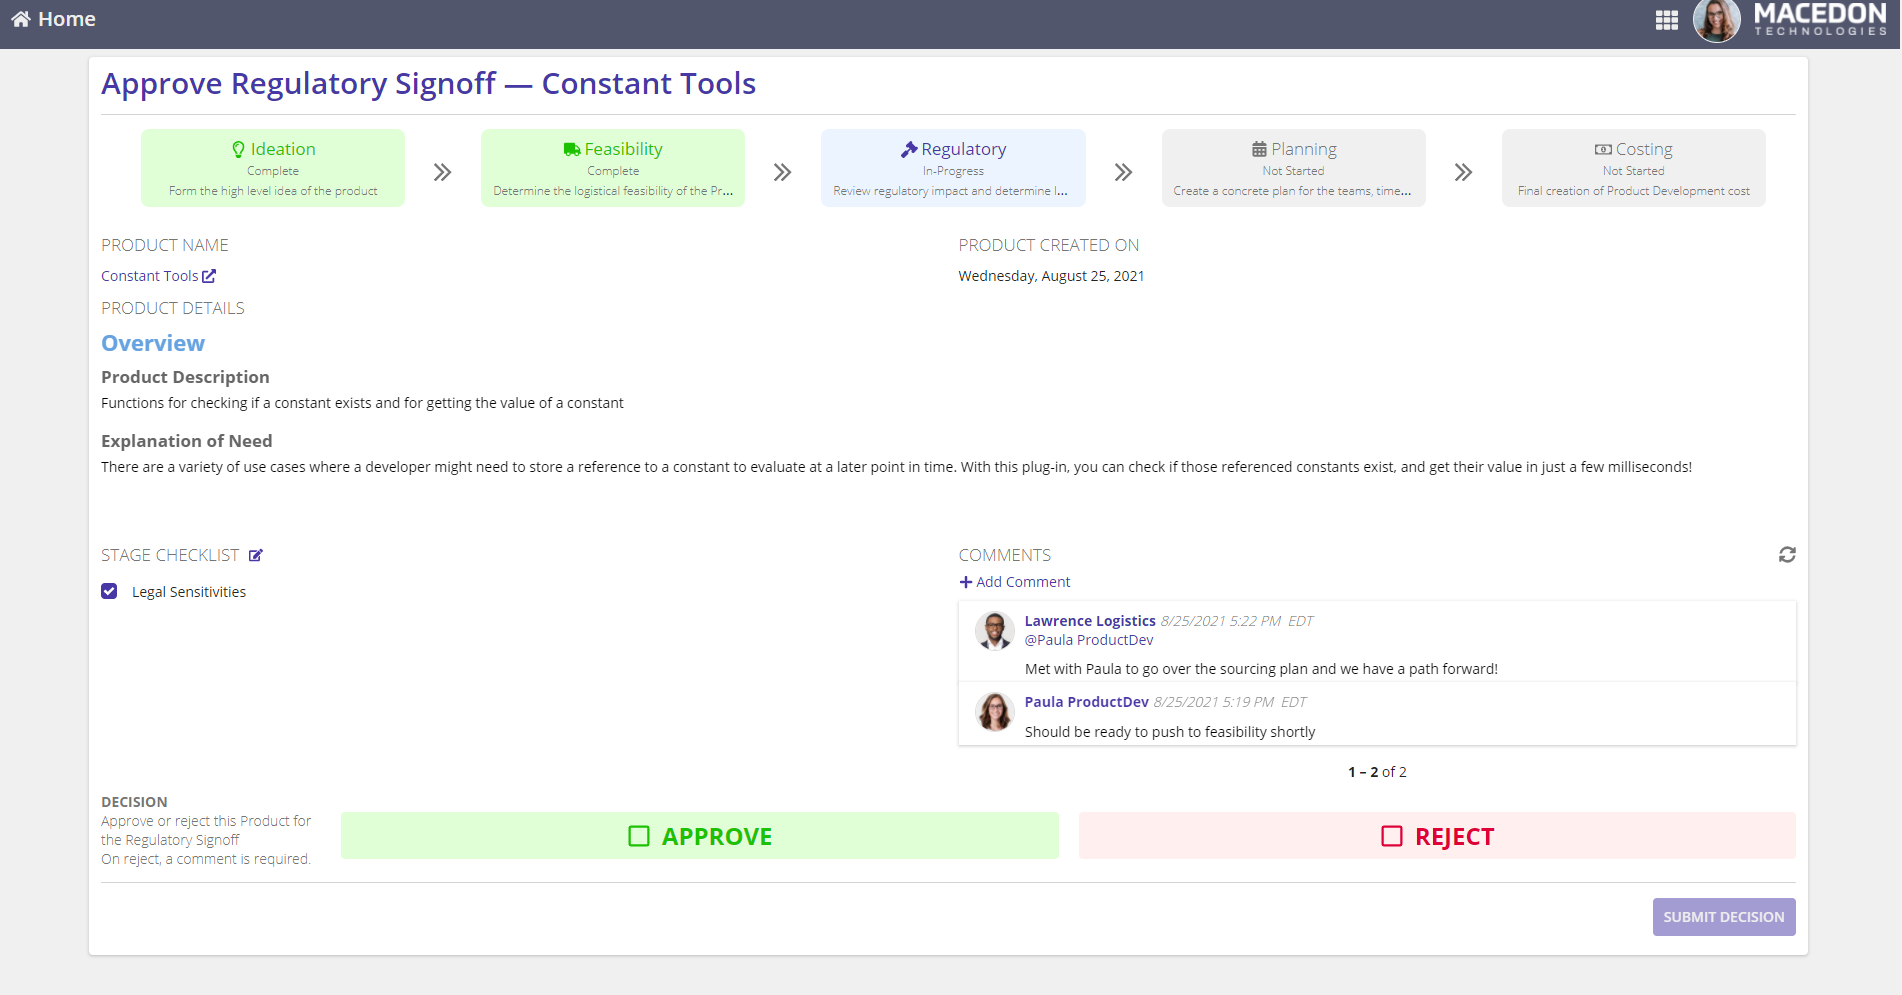Select the Costing stage card
The image size is (1902, 995).
pos(1633,168)
